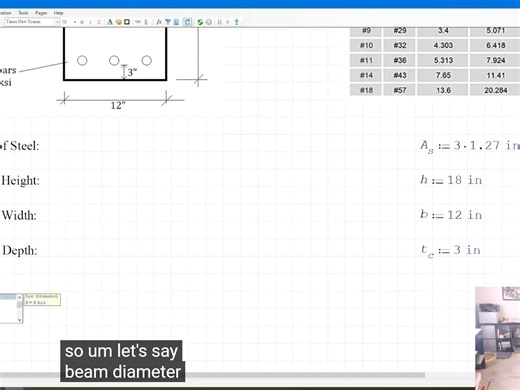The image size is (520, 390).
Task: Click the #11 table cell
Action: click(366, 60)
